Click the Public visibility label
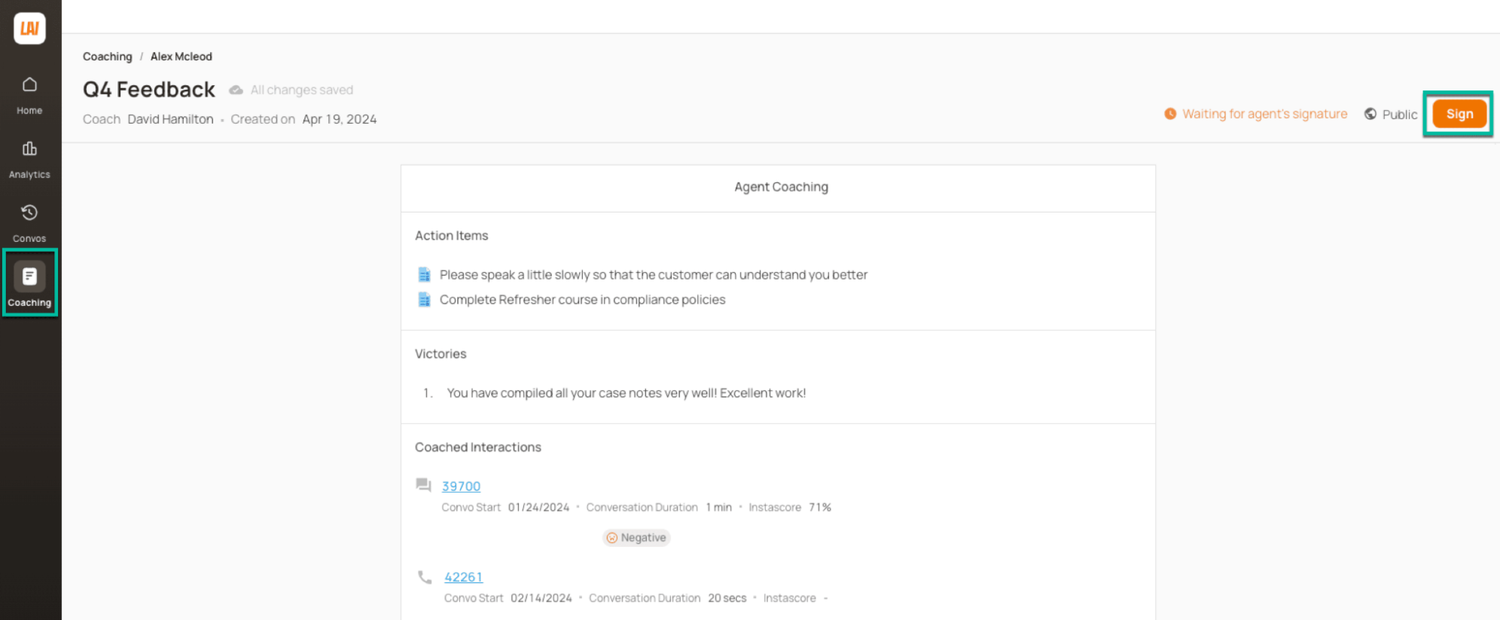1500x620 pixels. click(1400, 114)
